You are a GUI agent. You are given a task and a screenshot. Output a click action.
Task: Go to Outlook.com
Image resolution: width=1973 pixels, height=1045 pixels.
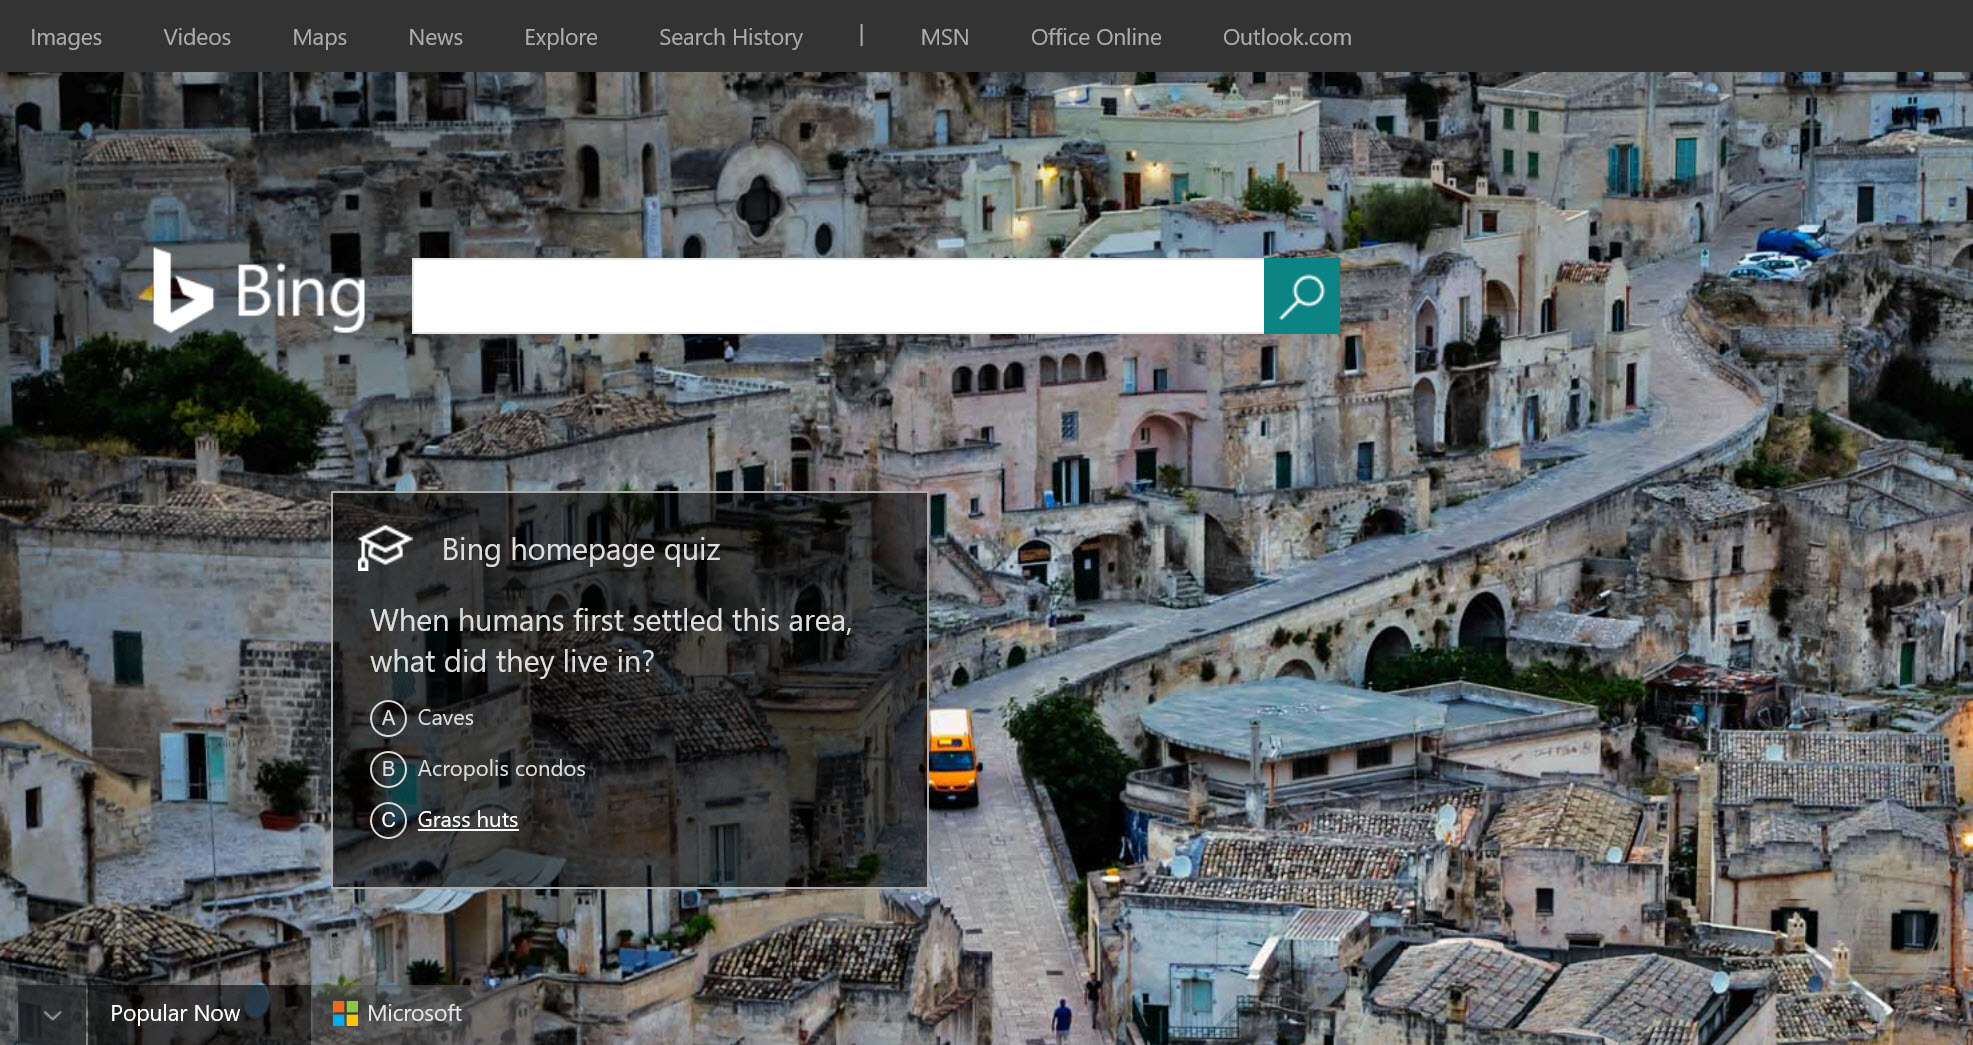tap(1286, 37)
